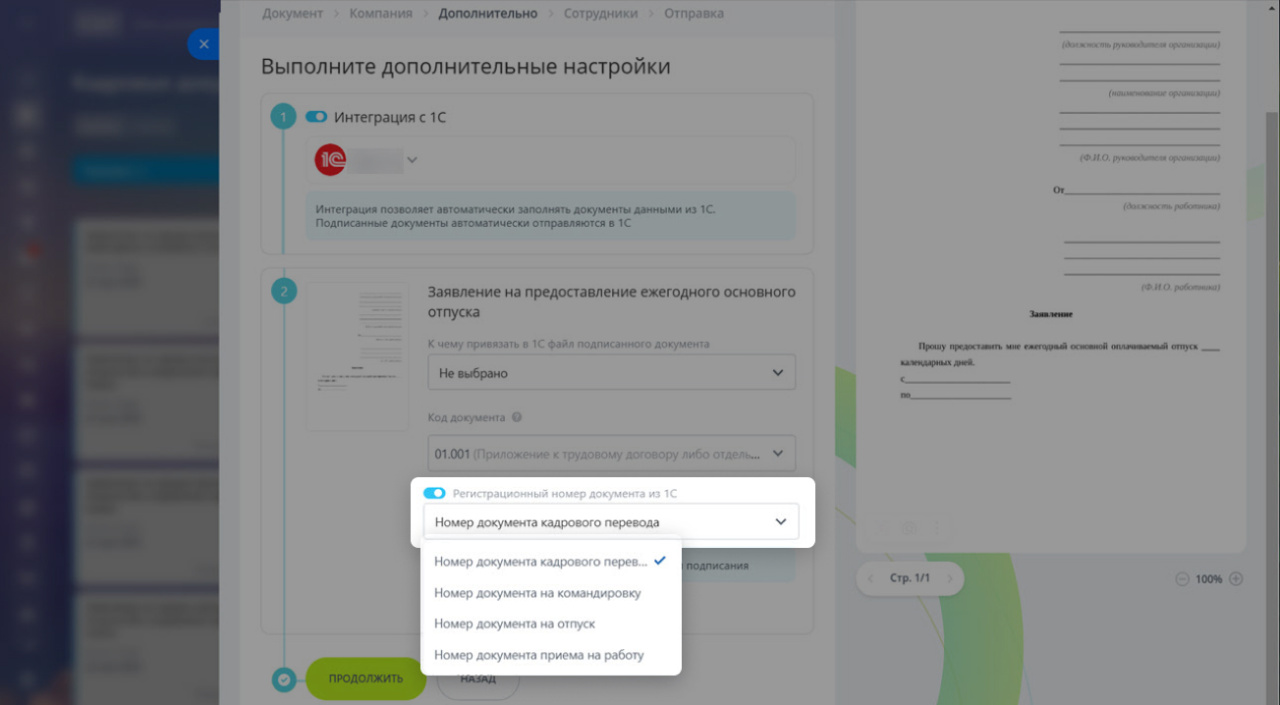Open the Не выбрано dropdown

(x=611, y=373)
